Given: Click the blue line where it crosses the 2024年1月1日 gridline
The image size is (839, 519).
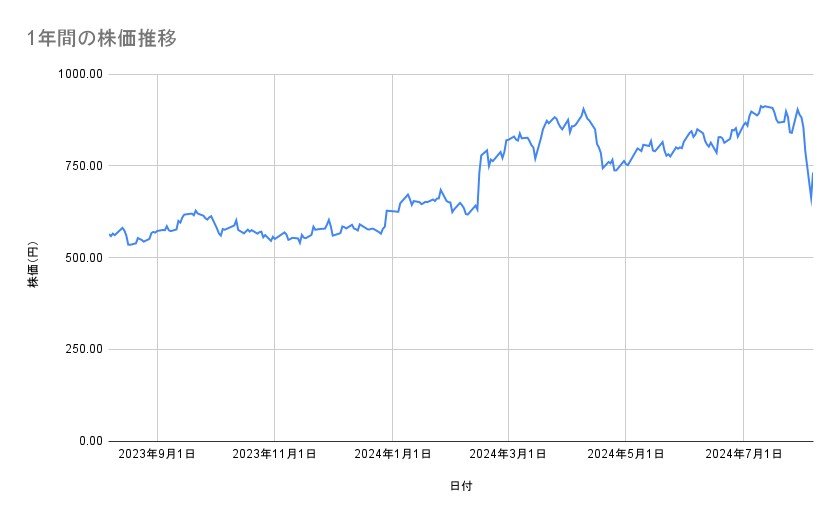Looking at the screenshot, I should [392, 211].
